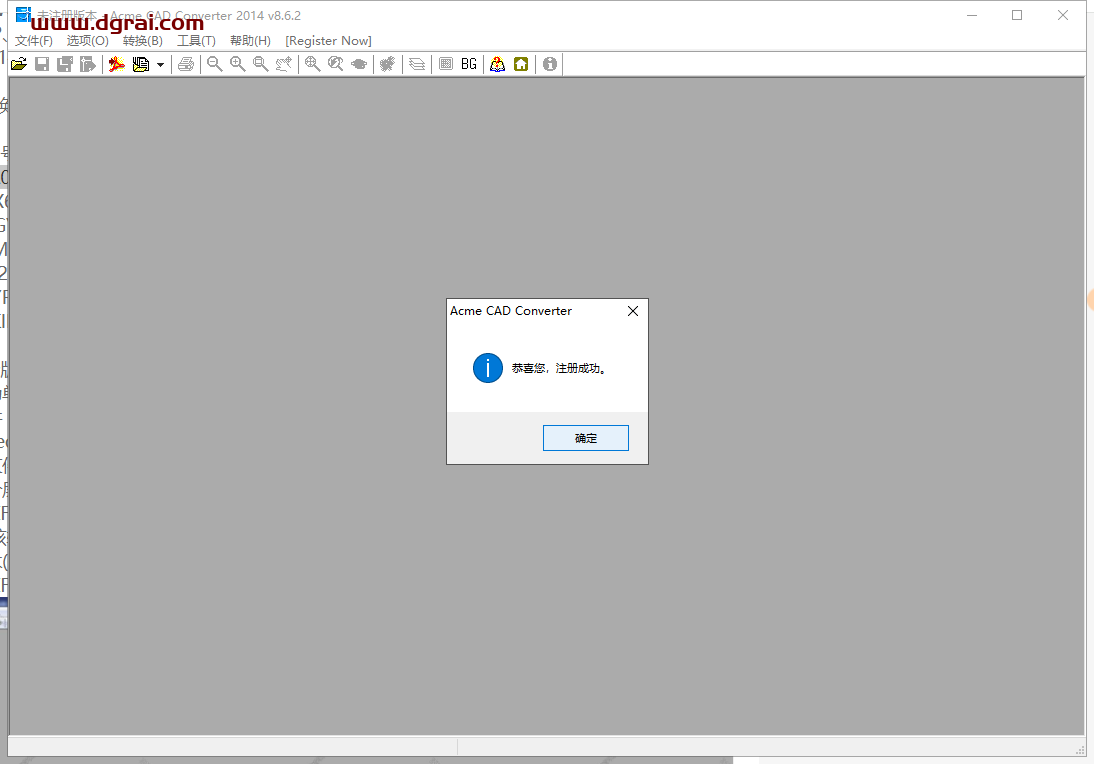Click the Zoom window magnifier icon
Viewport: 1094px width, 764px height.
pos(261,64)
